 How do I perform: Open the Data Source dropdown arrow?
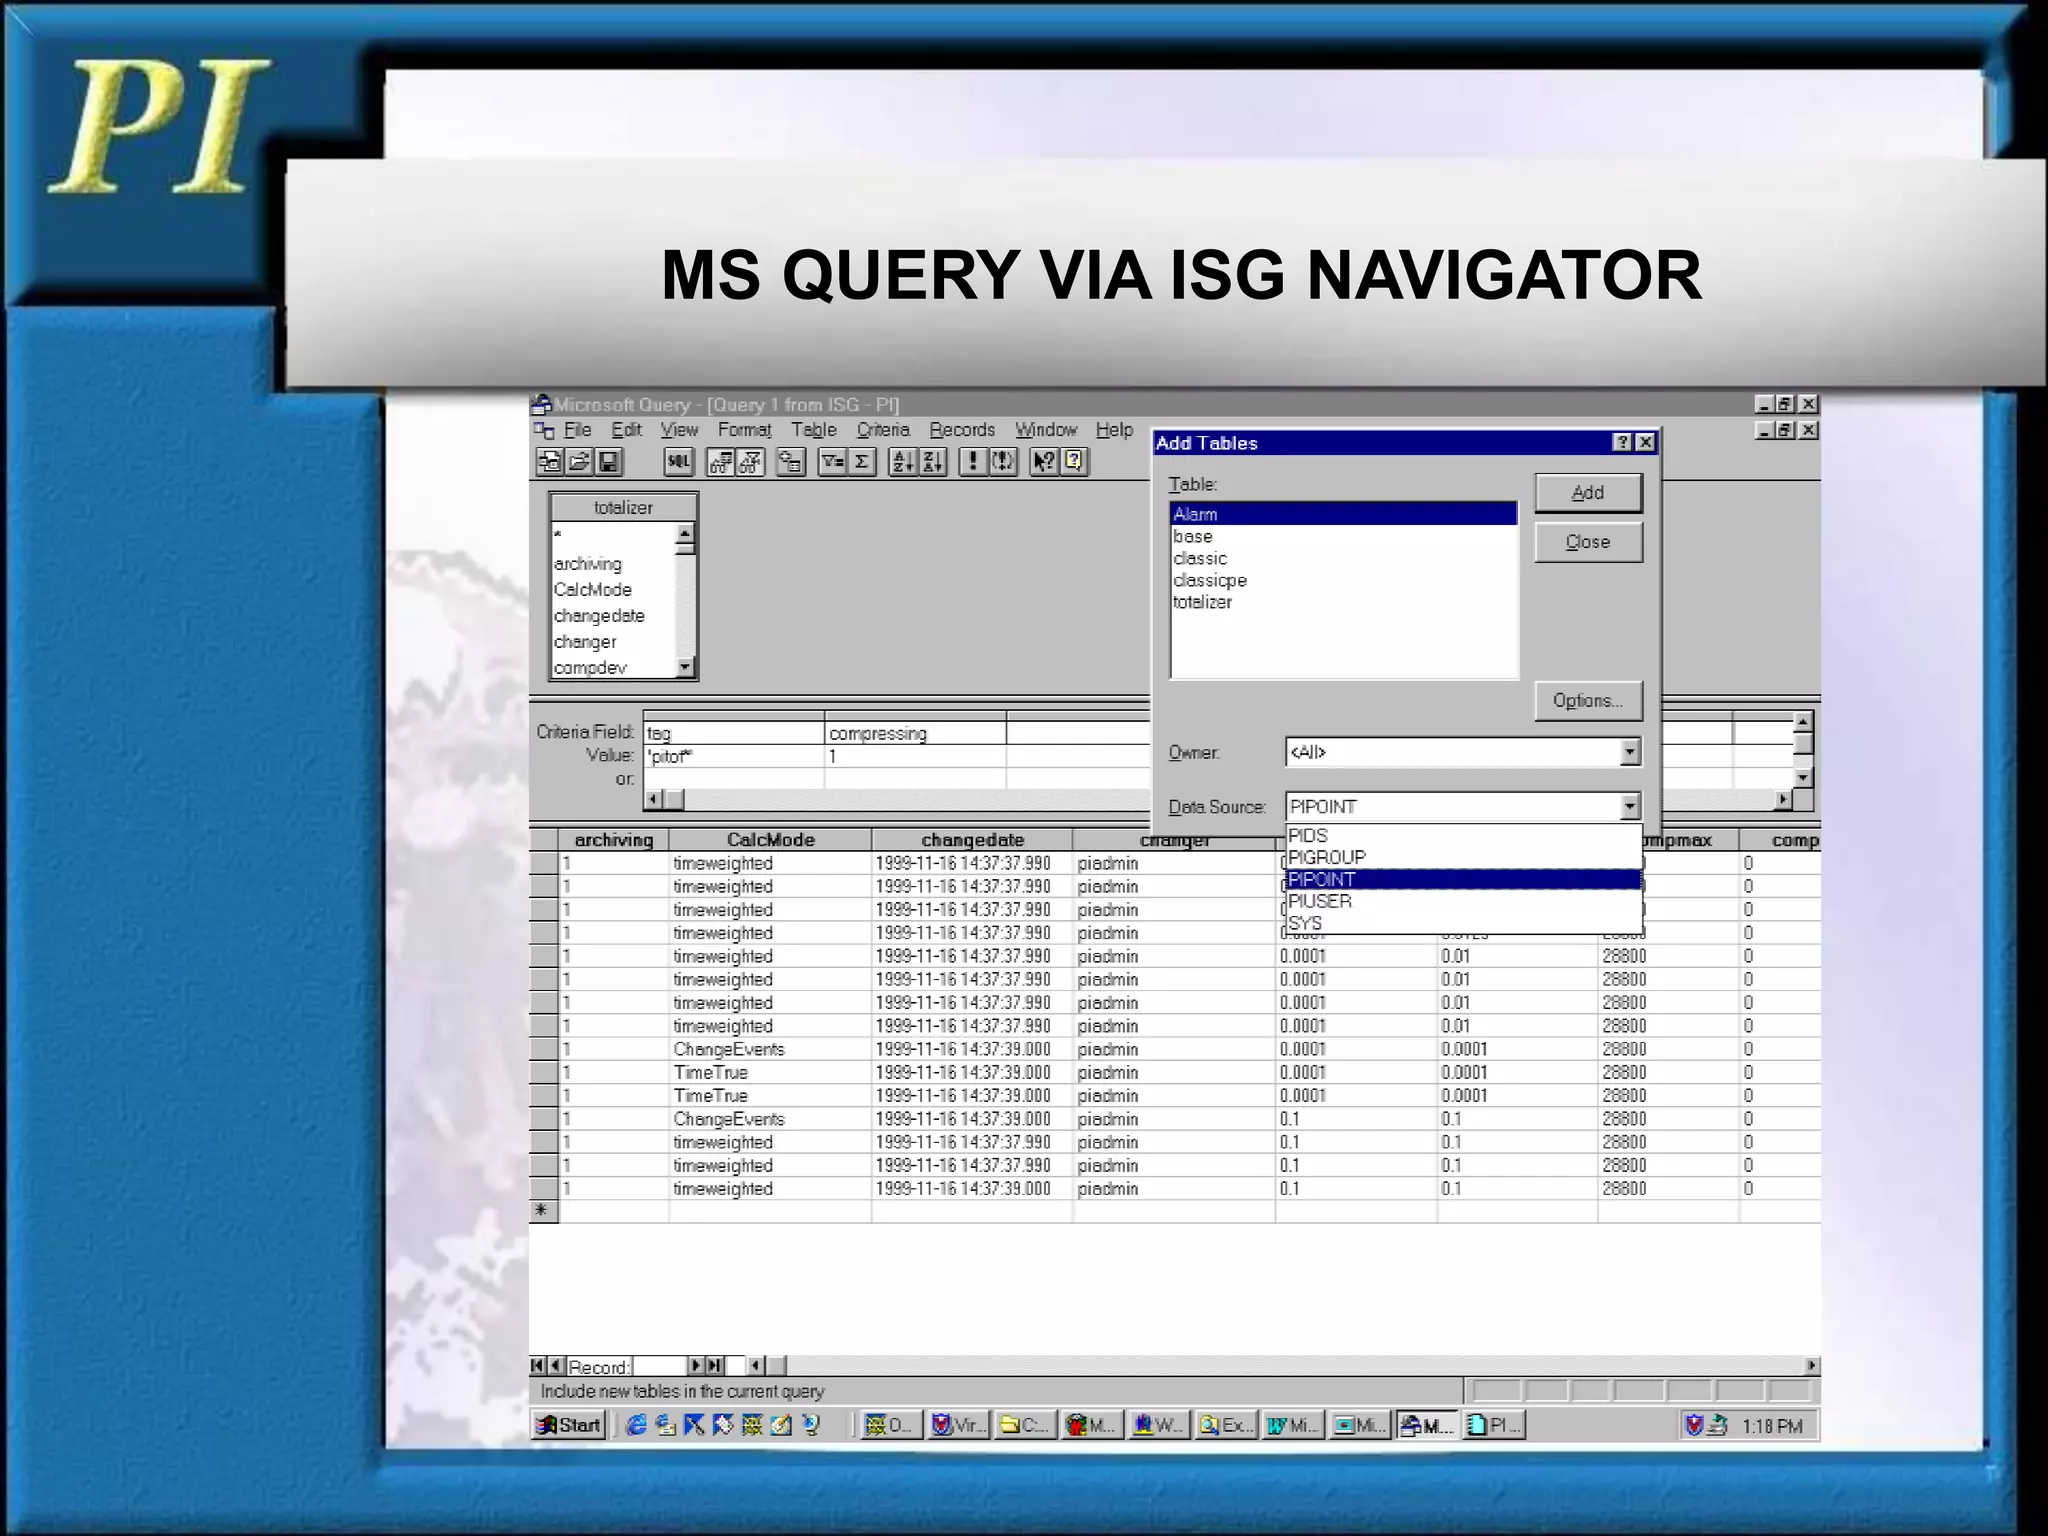pos(1630,806)
